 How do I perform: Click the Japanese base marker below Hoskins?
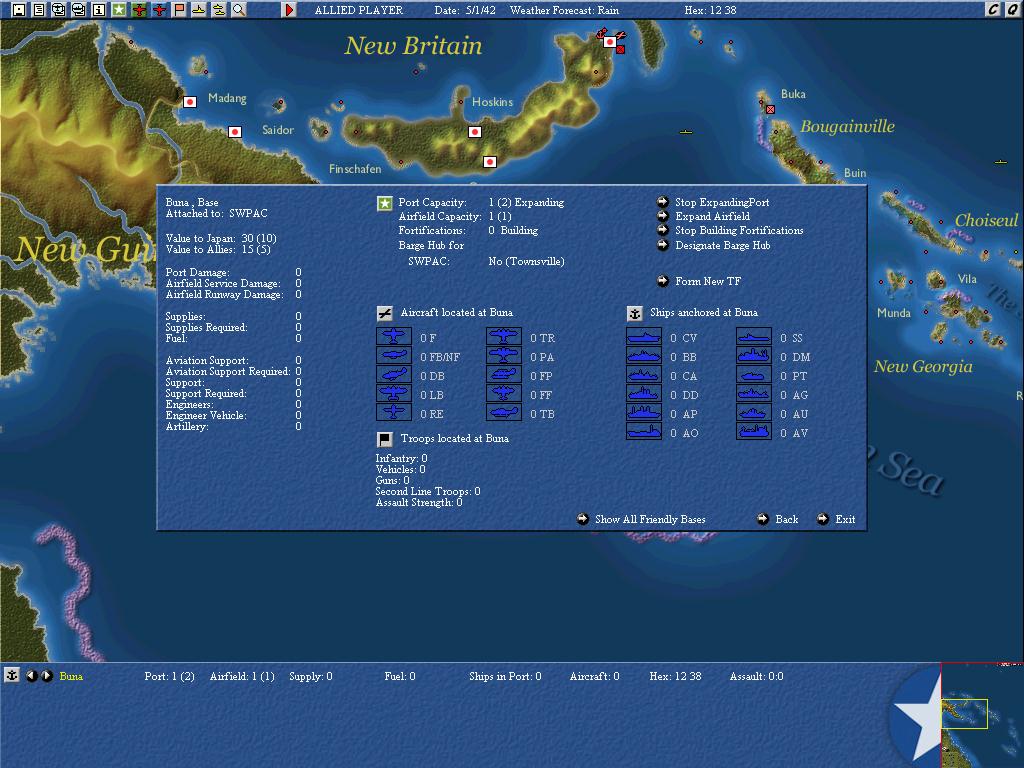[475, 132]
